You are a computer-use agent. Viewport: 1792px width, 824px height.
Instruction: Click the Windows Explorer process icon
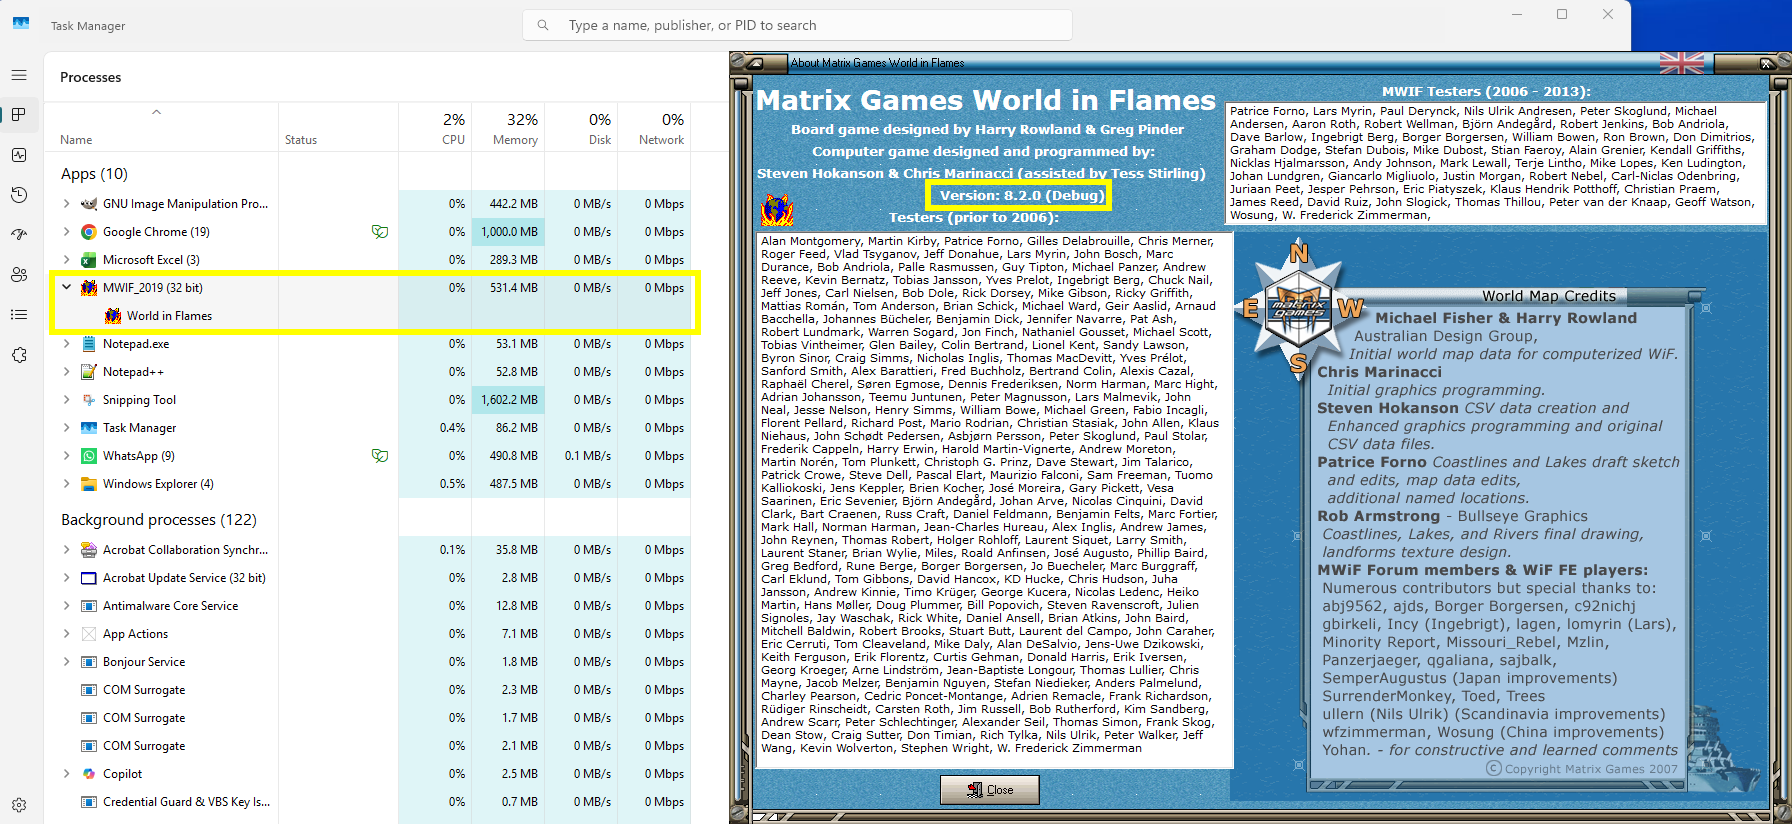click(88, 484)
